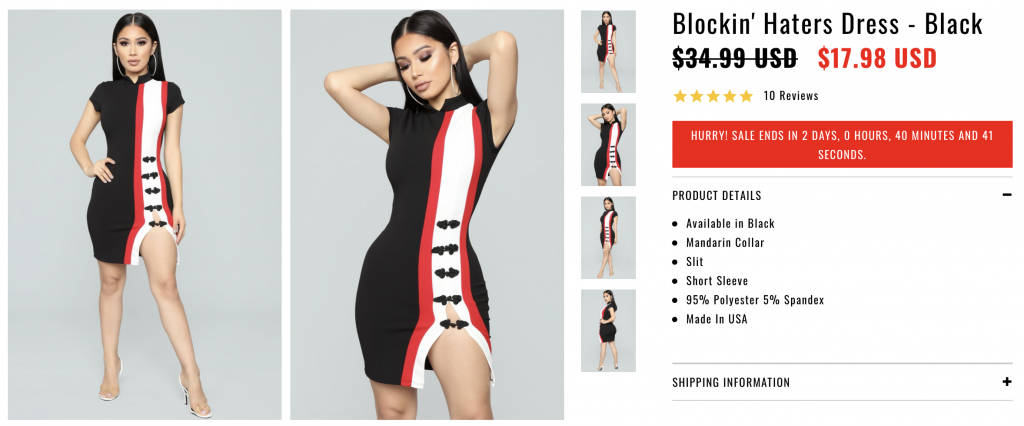Select the first dress thumbnail
This screenshot has width=1024, height=426.
tap(608, 52)
